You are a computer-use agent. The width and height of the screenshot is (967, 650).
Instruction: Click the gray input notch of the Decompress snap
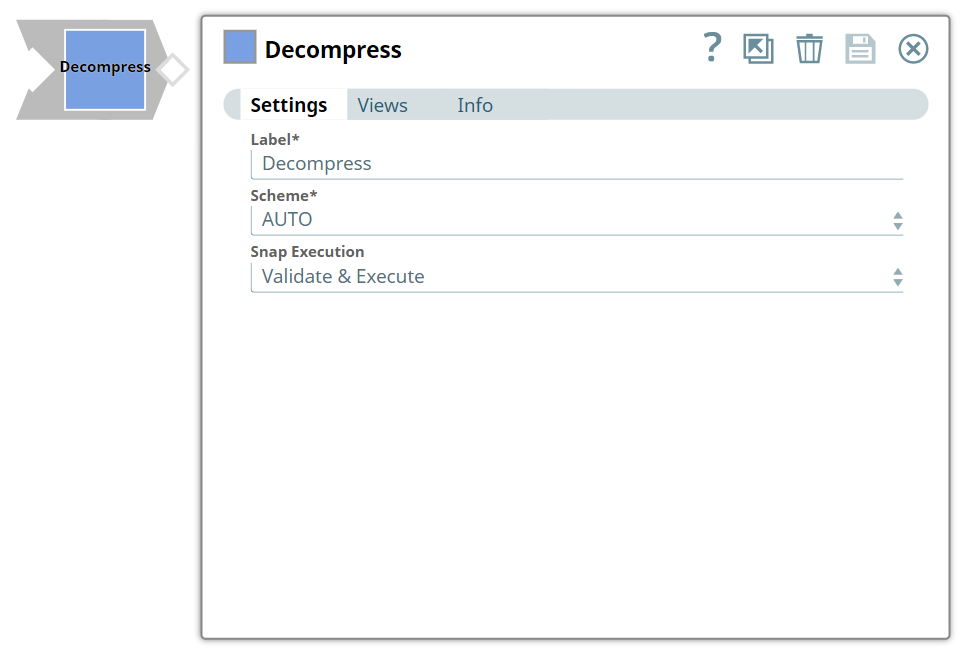click(38, 70)
